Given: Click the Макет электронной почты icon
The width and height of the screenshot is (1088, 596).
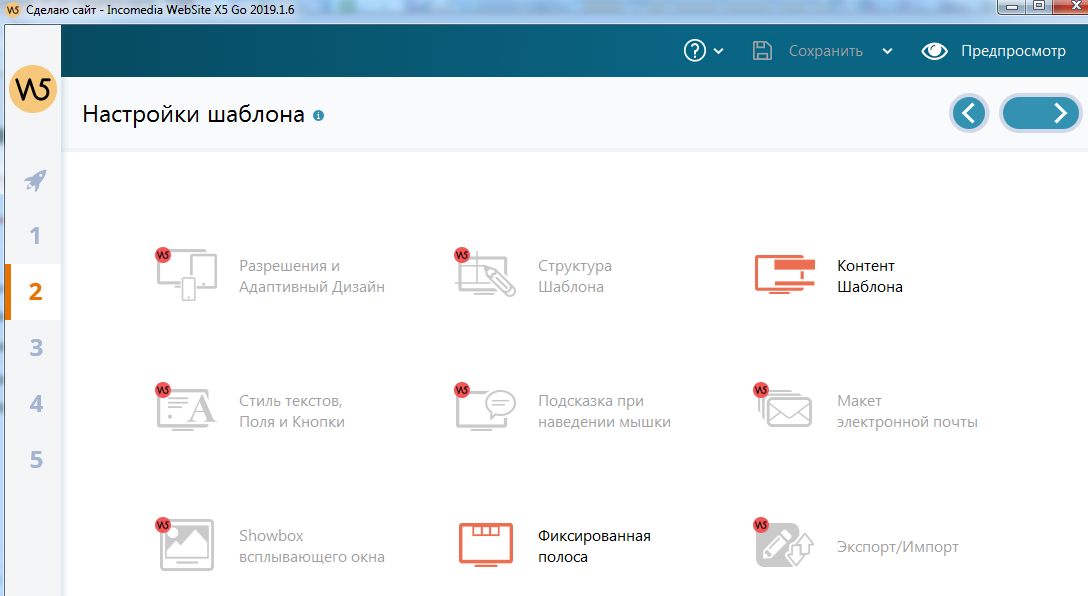Looking at the screenshot, I should coord(785,410).
